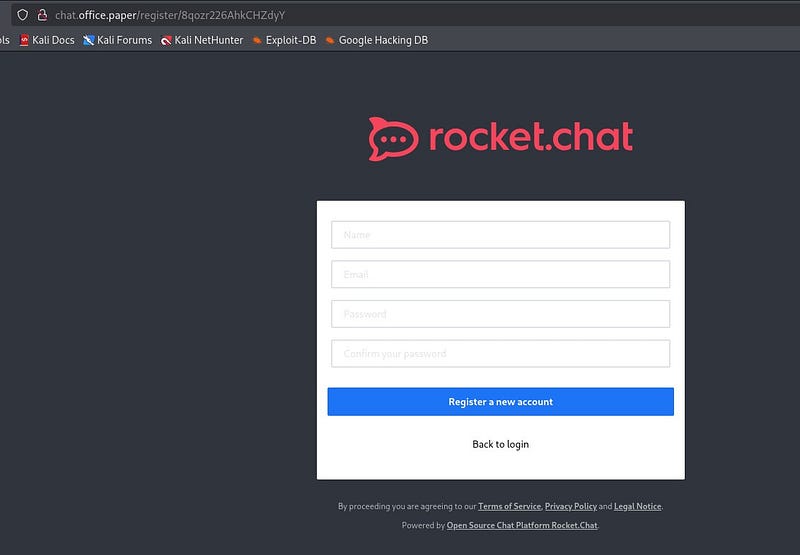Go back via Back to login
The width and height of the screenshot is (800, 555).
(500, 444)
